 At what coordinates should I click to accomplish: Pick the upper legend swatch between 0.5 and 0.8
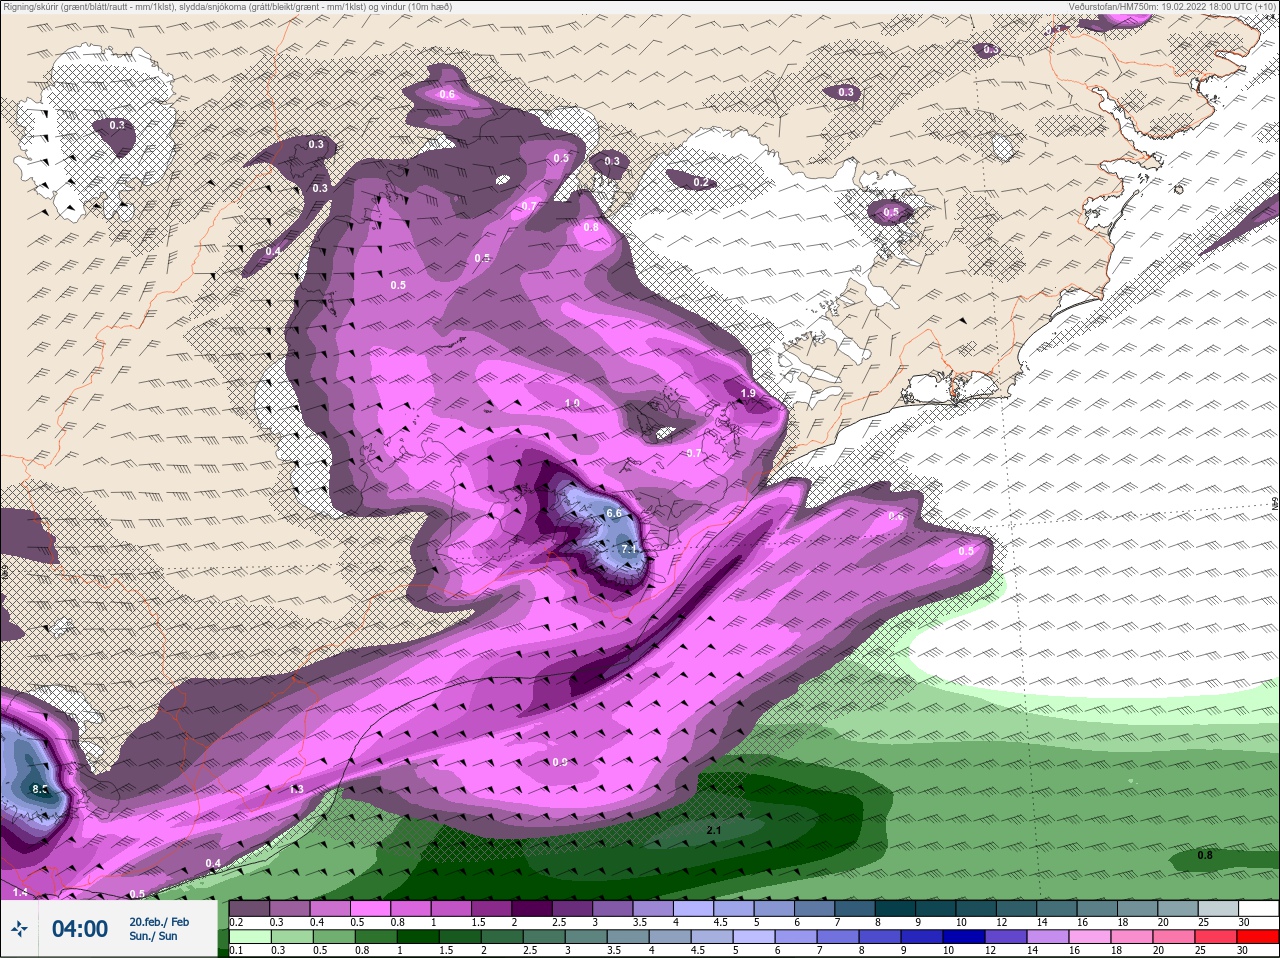(x=371, y=908)
